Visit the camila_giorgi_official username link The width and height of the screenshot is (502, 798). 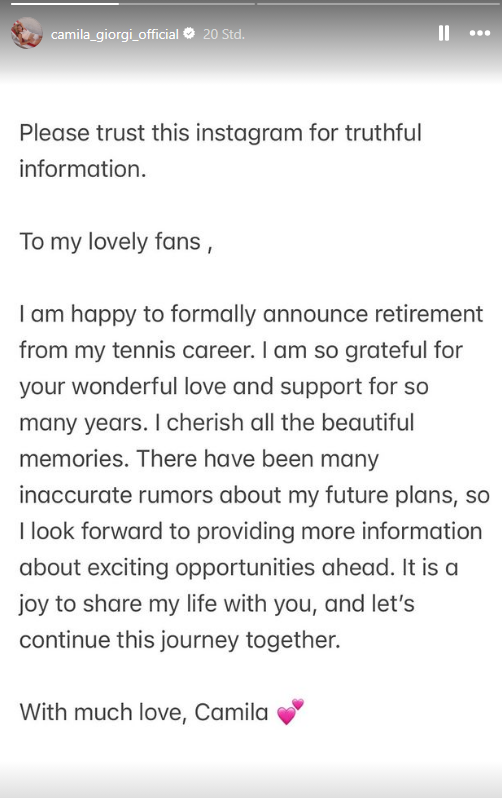(115, 34)
